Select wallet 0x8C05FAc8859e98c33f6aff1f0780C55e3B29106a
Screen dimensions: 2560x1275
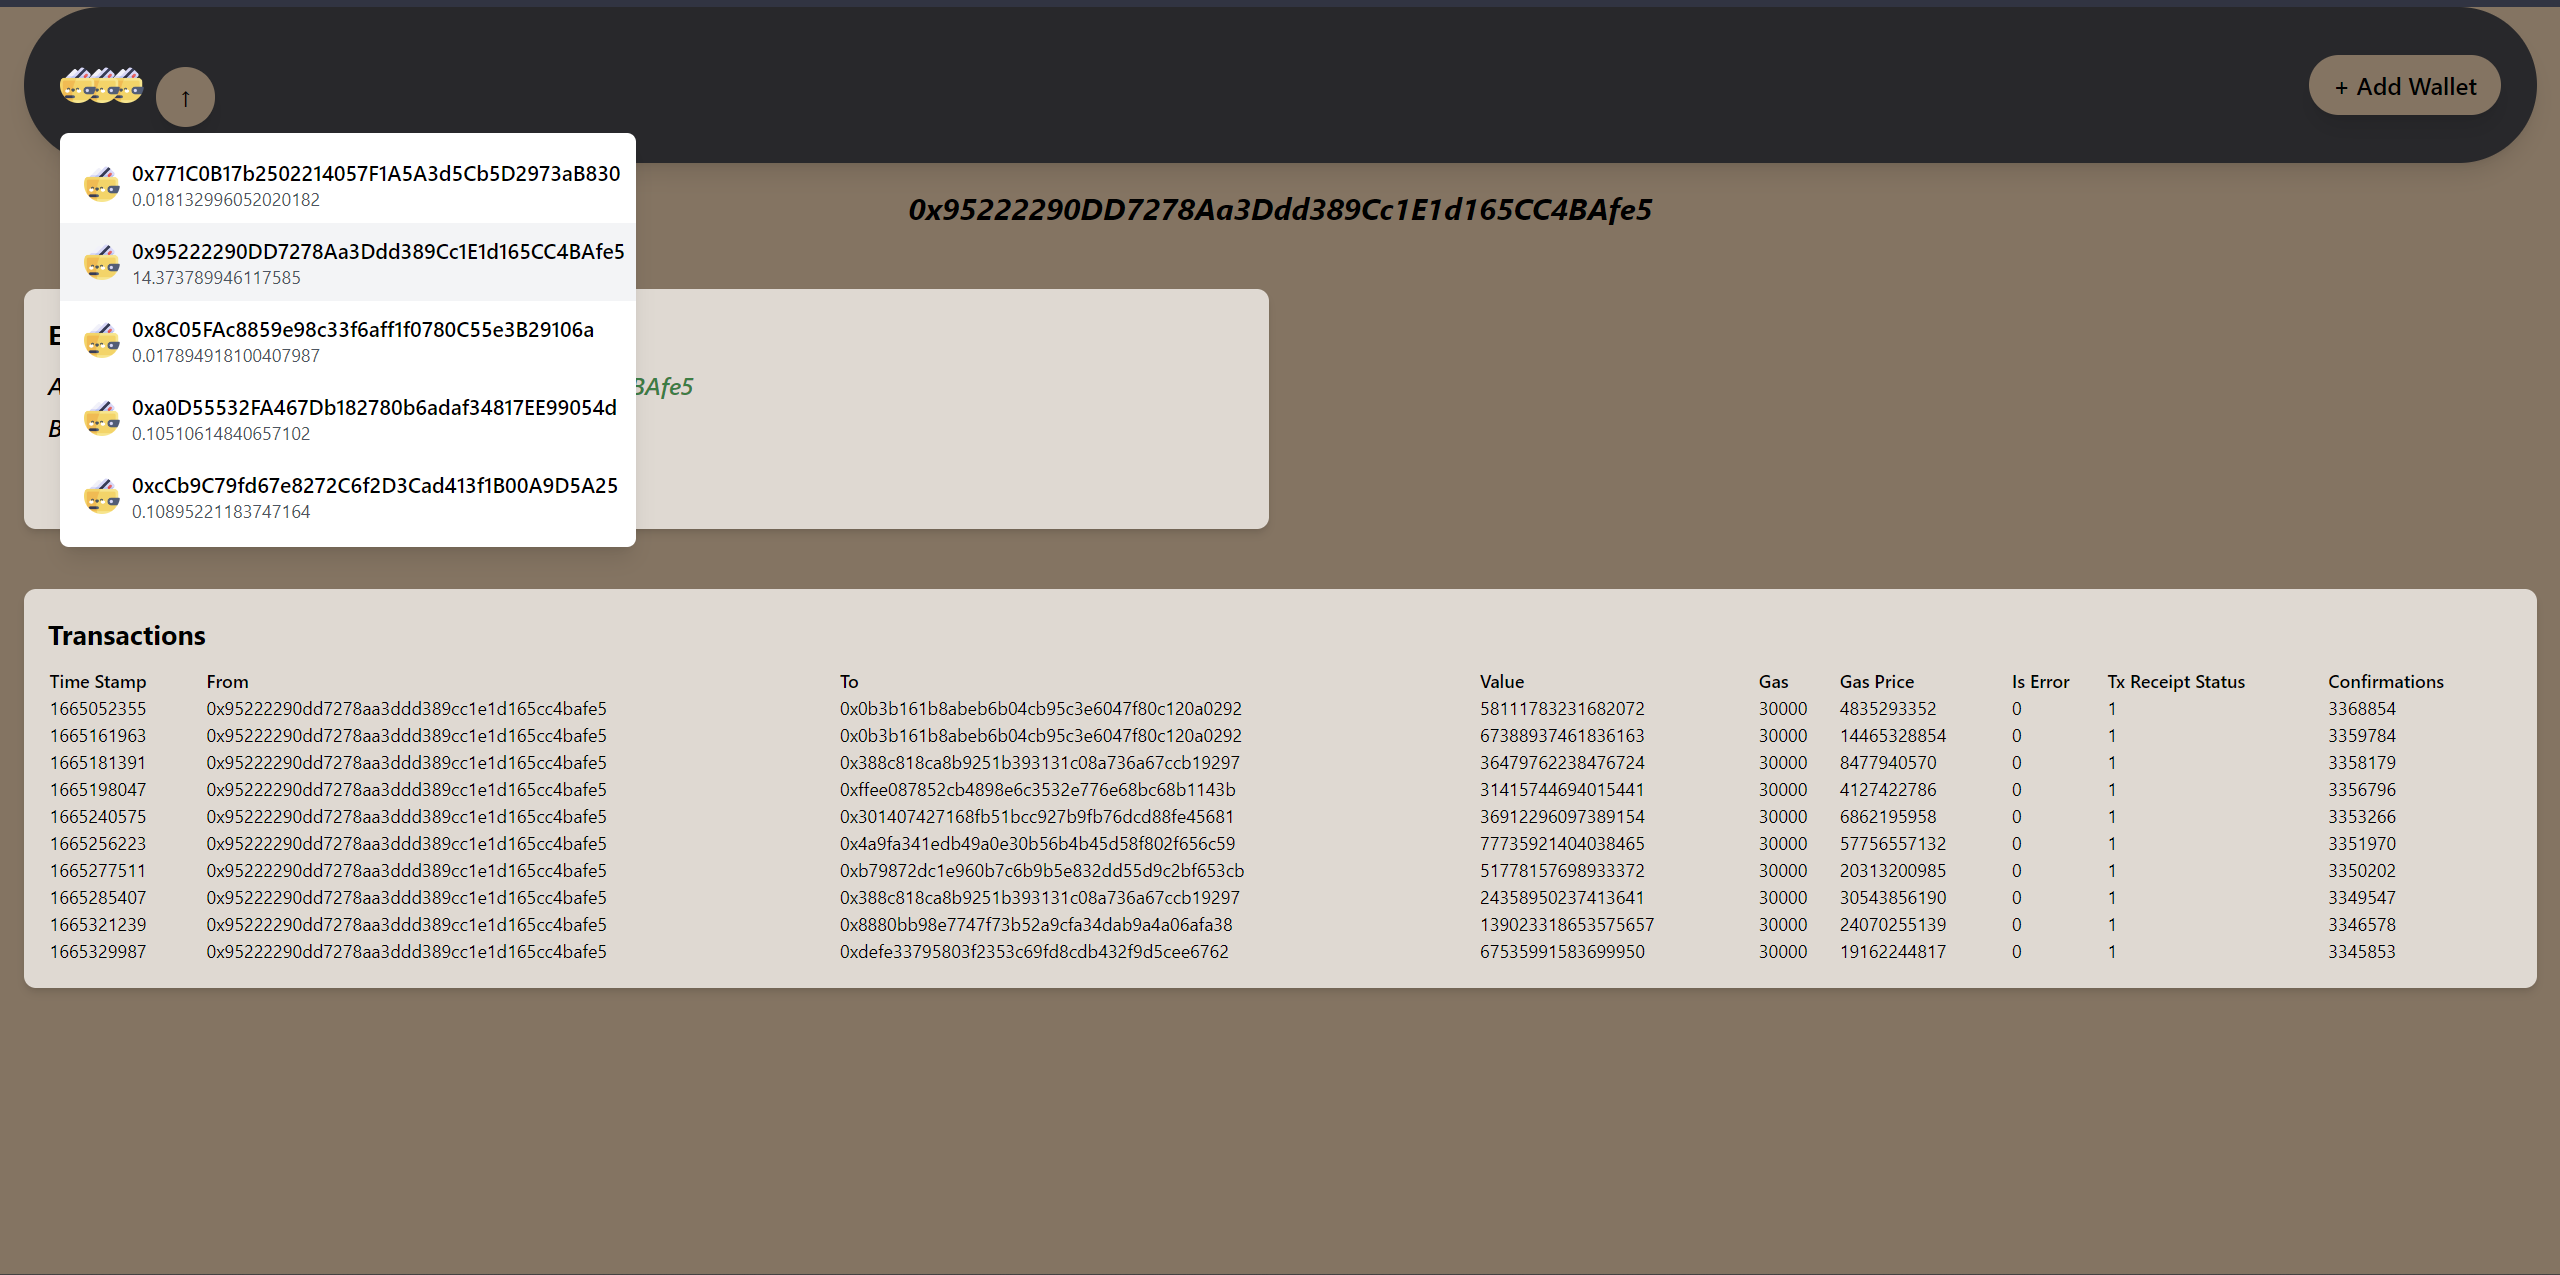pos(362,330)
